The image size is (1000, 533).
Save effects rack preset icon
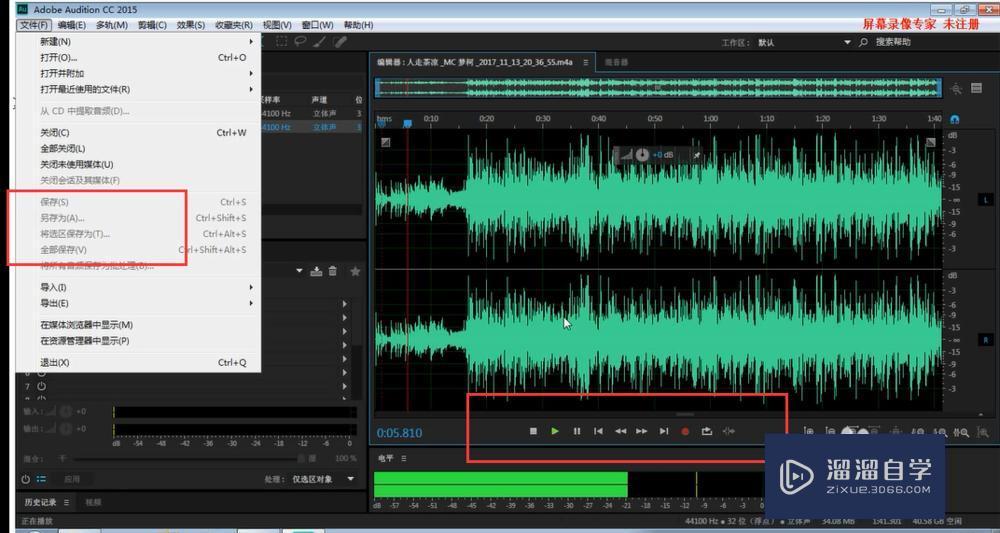[x=316, y=271]
